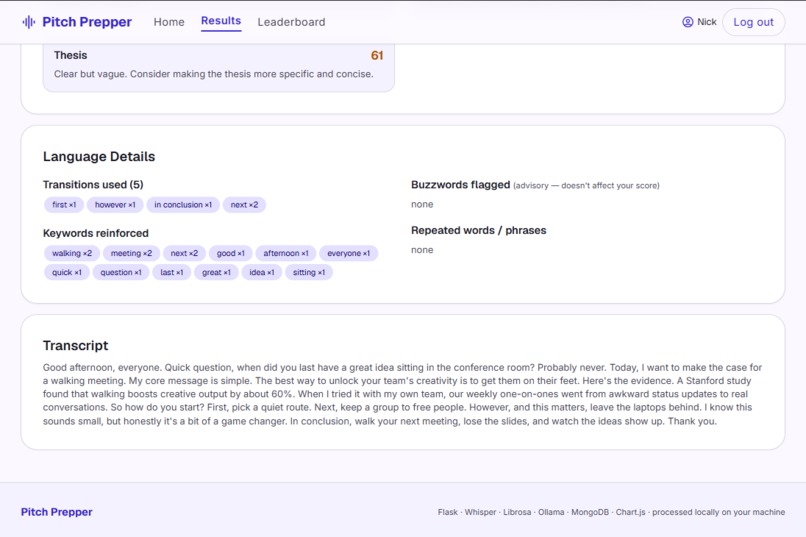Select the 'however ×1' transition chip
This screenshot has width=806, height=537.
[x=115, y=205]
